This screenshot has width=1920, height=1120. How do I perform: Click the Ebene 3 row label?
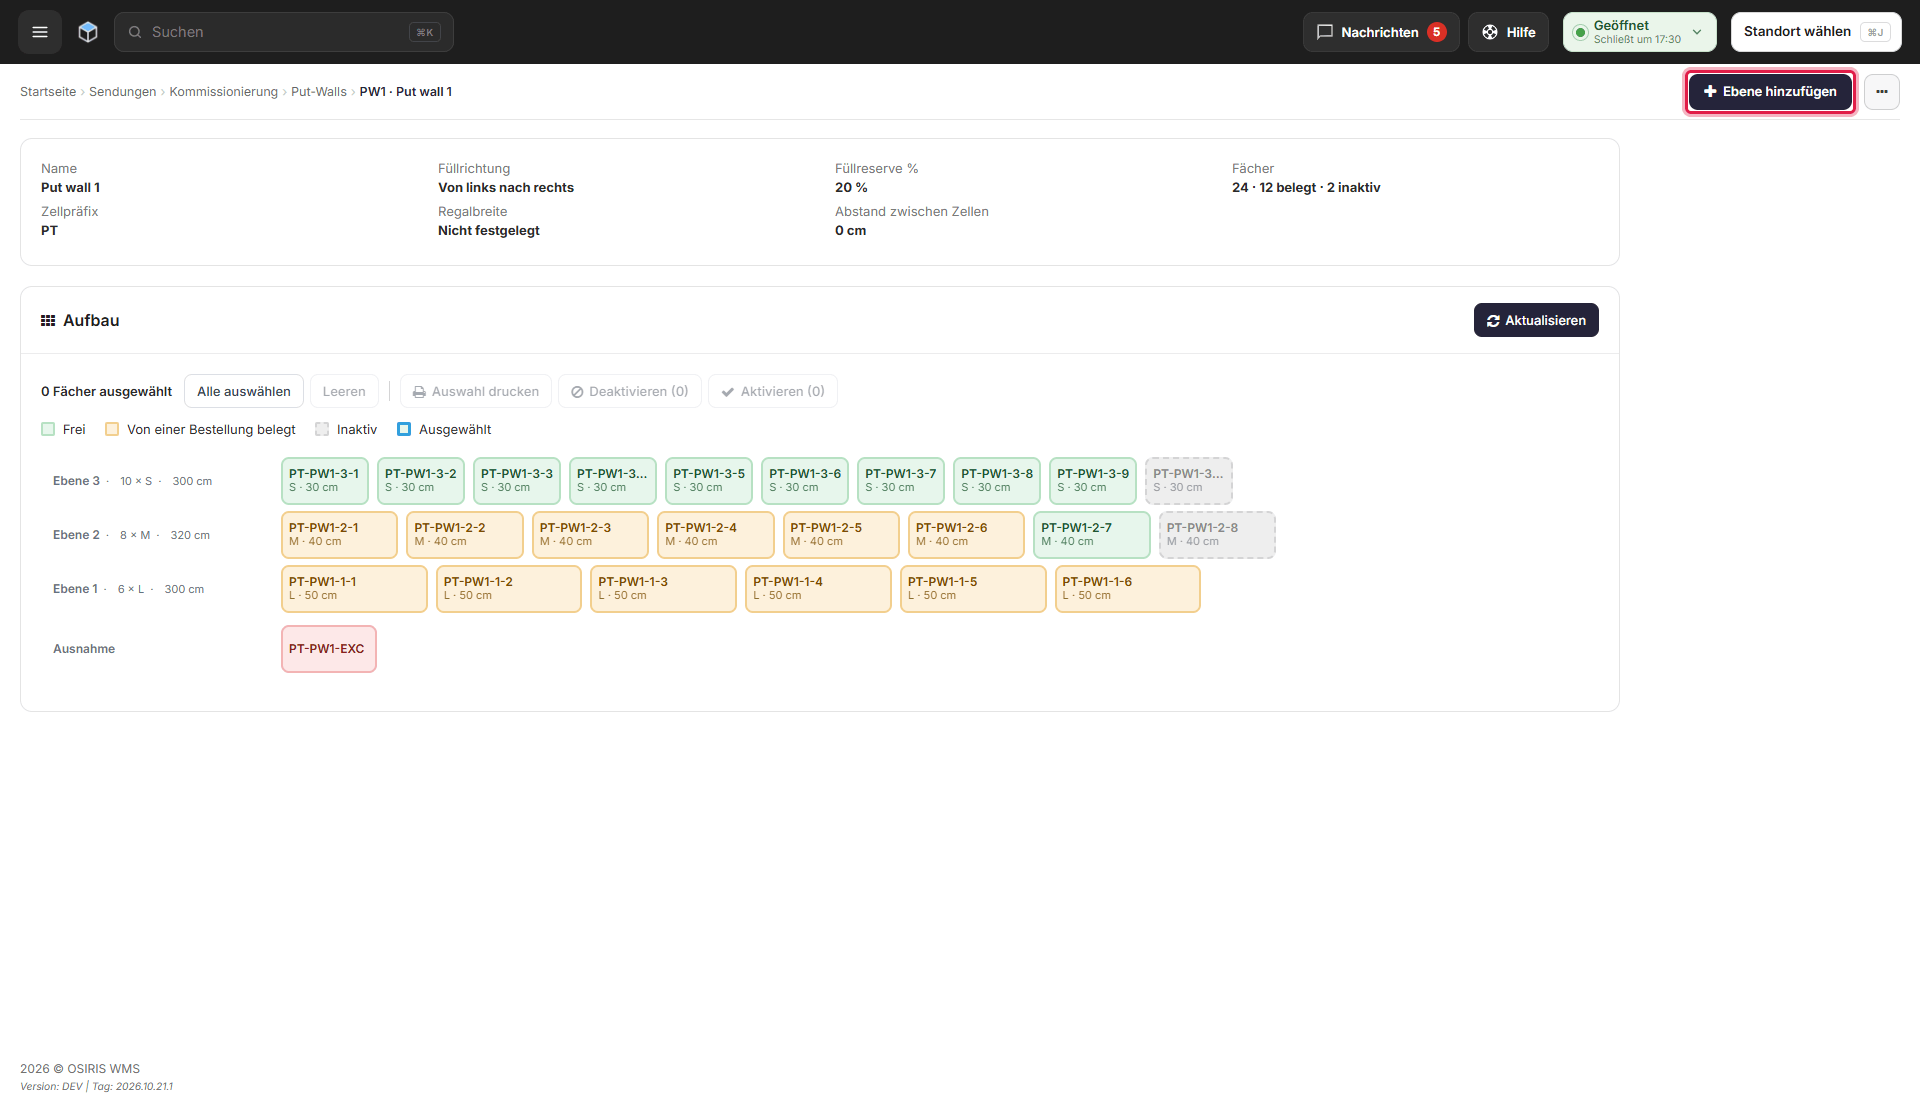(76, 481)
